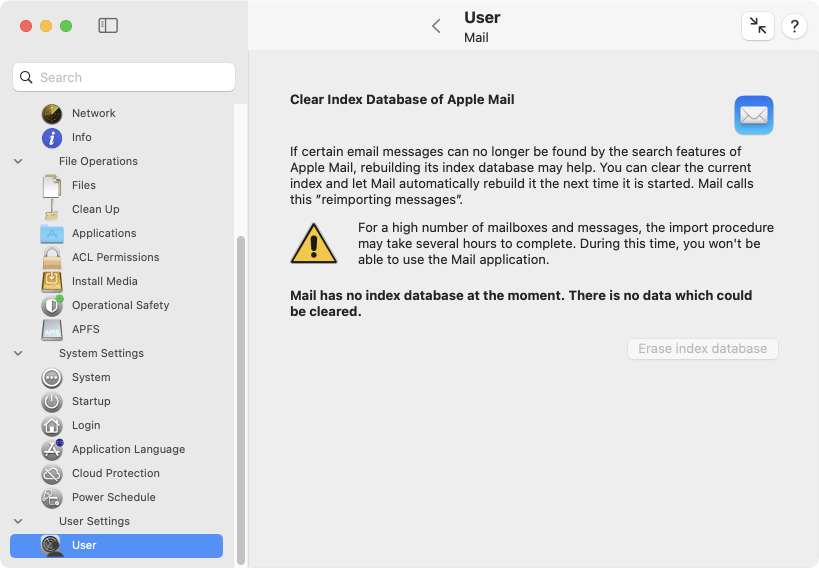Focus the Search field
Image resolution: width=819 pixels, height=568 pixels.
[x=124, y=77]
